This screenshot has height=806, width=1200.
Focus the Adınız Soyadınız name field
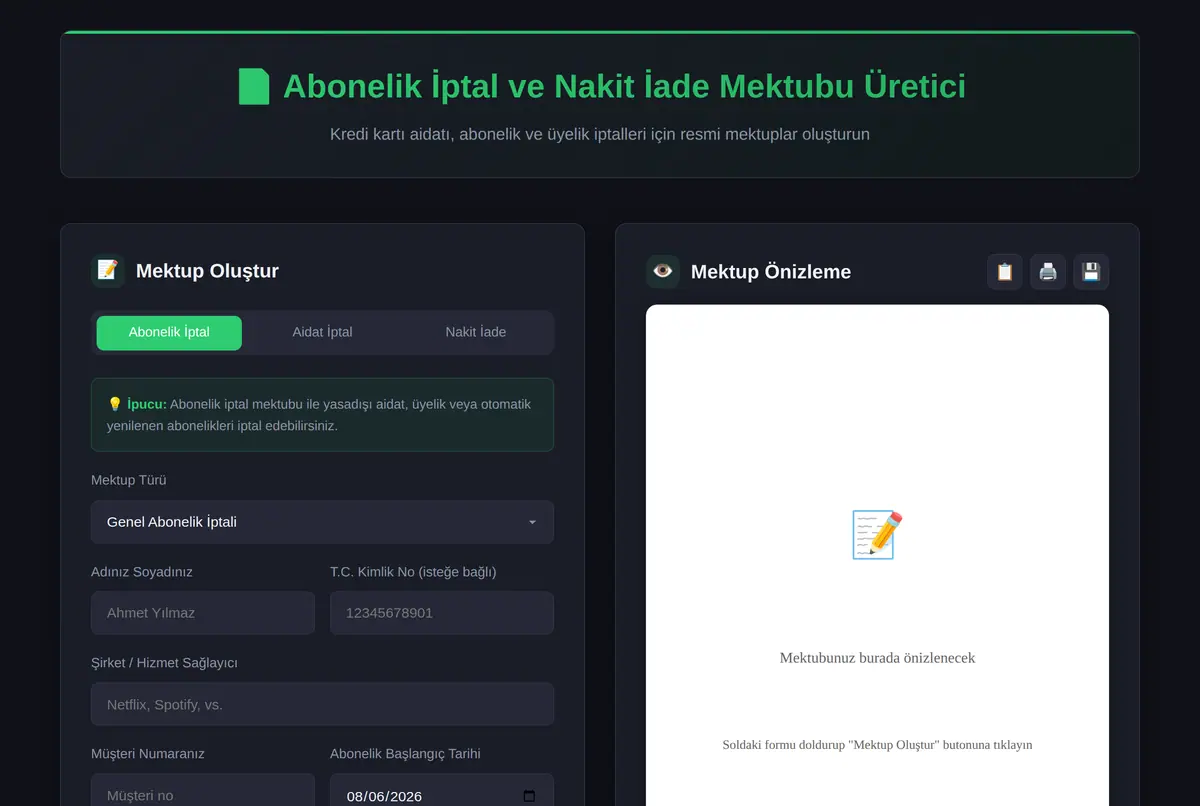point(203,613)
